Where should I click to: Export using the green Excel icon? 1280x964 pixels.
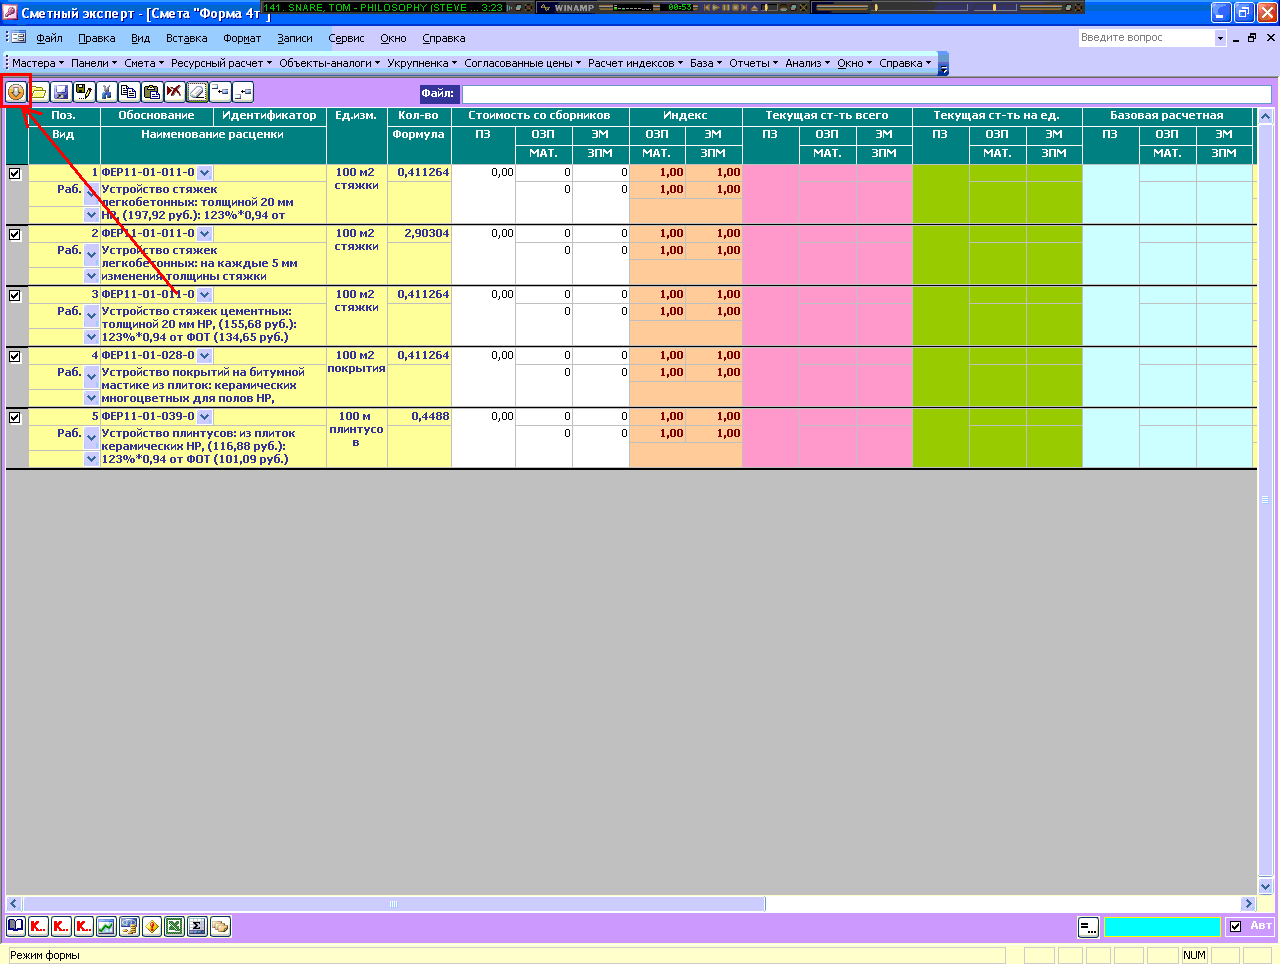click(x=174, y=926)
